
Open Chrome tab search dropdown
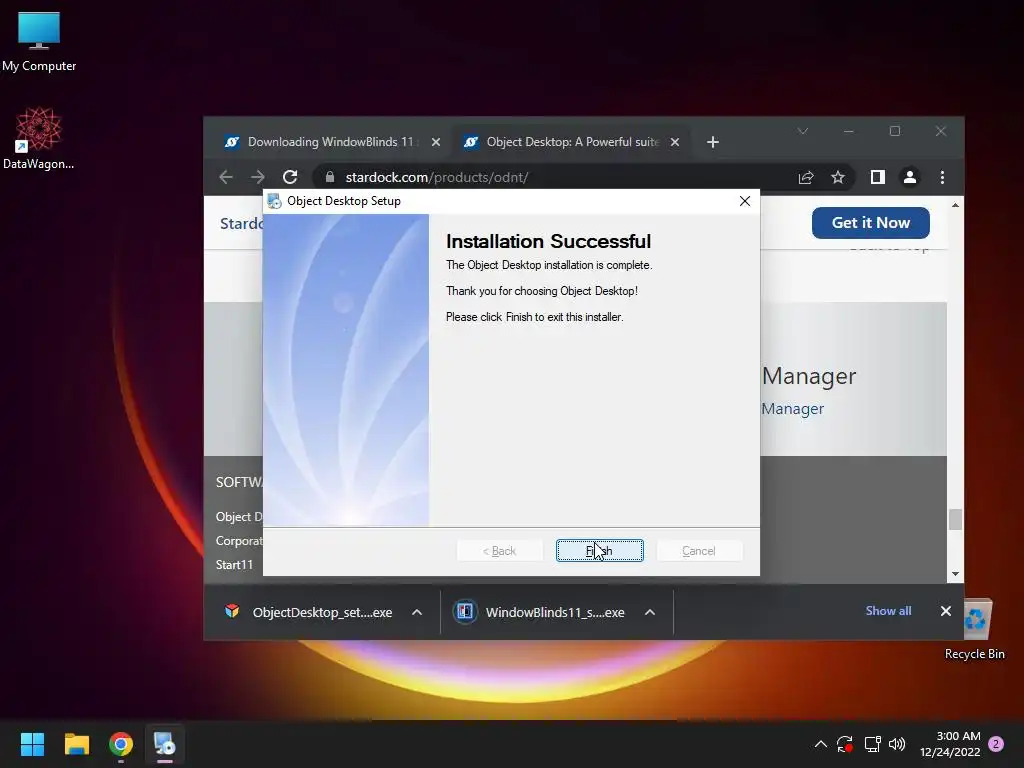click(803, 131)
